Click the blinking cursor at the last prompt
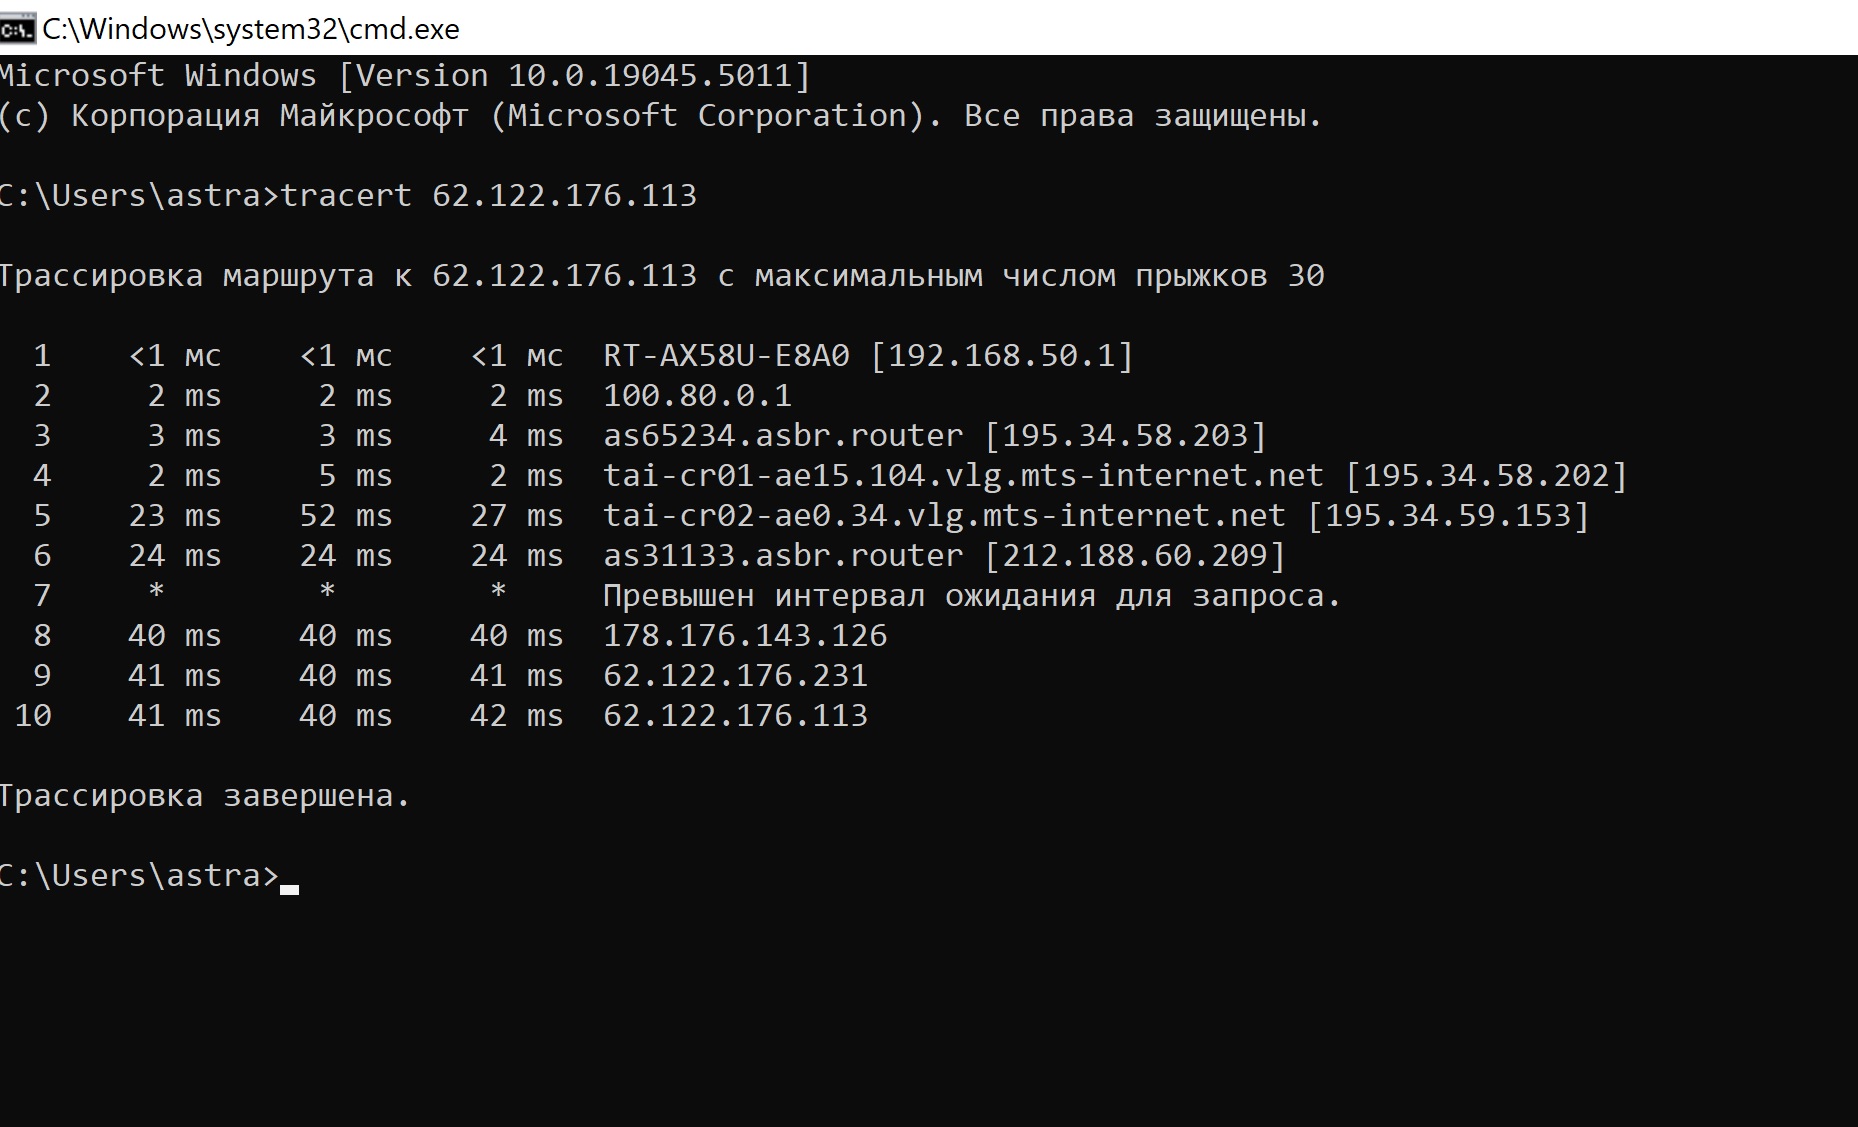 290,886
